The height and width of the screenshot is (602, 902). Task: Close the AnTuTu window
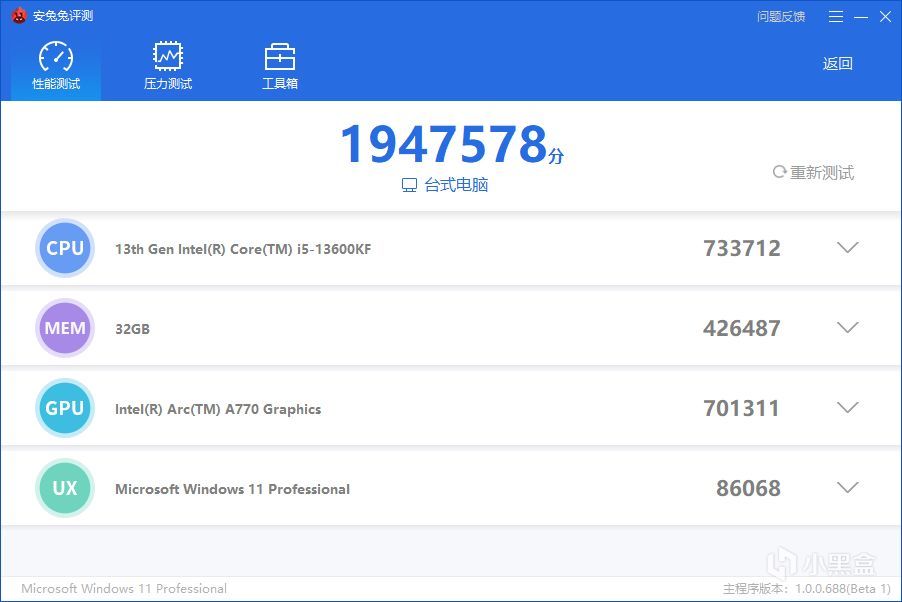click(885, 17)
